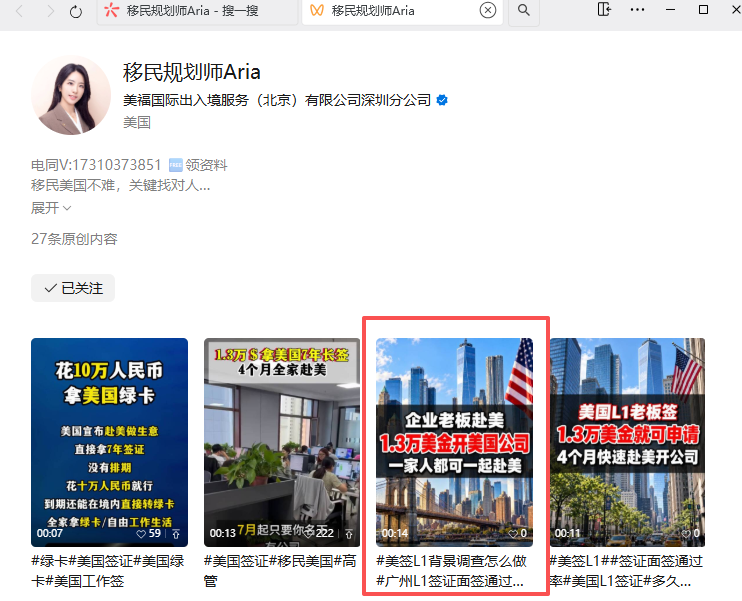Click the caption #美签L1##签证面签通过率
This screenshot has width=742, height=601.
point(626,571)
